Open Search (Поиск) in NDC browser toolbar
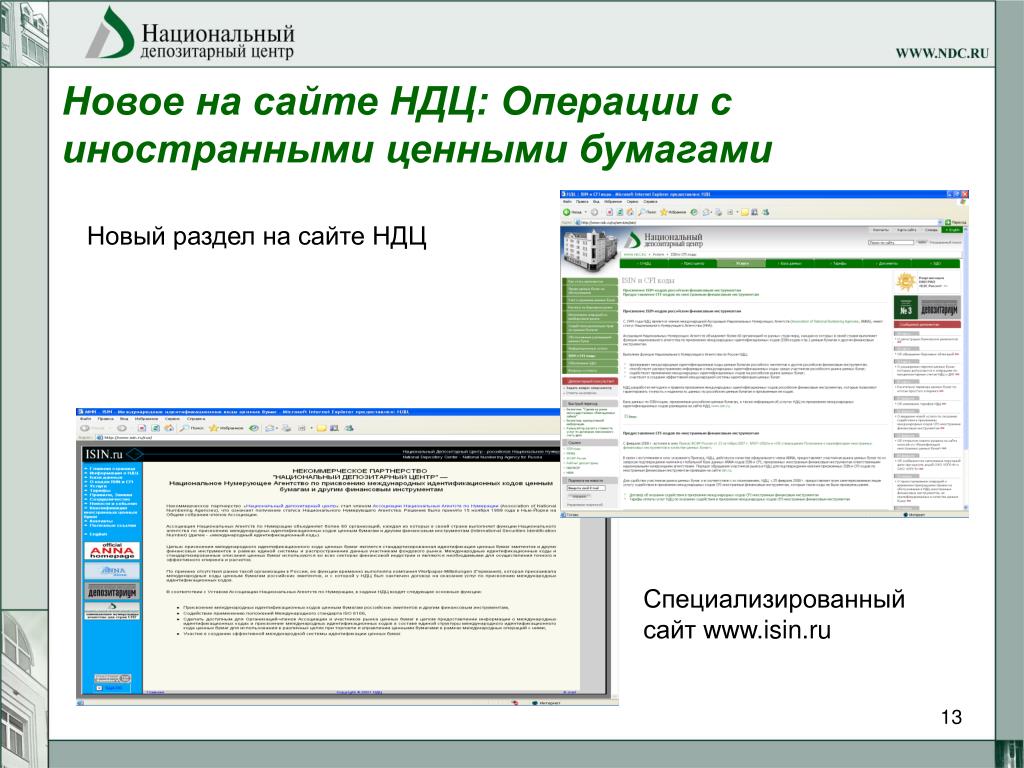This screenshot has height=768, width=1024. [647, 212]
